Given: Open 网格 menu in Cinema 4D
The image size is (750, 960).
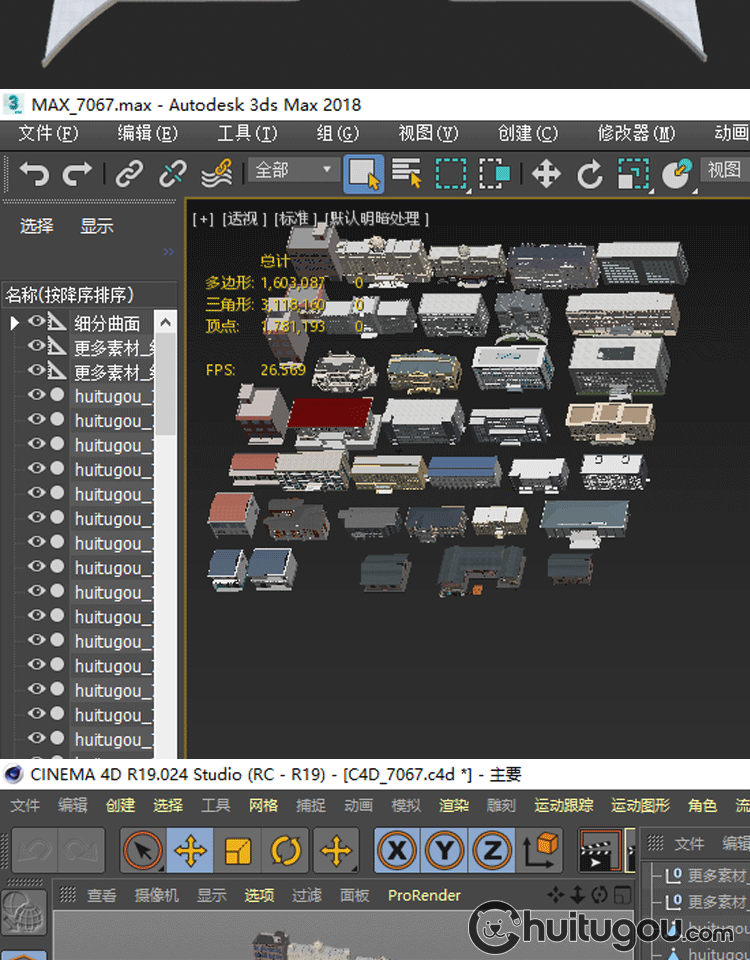Looking at the screenshot, I should (263, 805).
